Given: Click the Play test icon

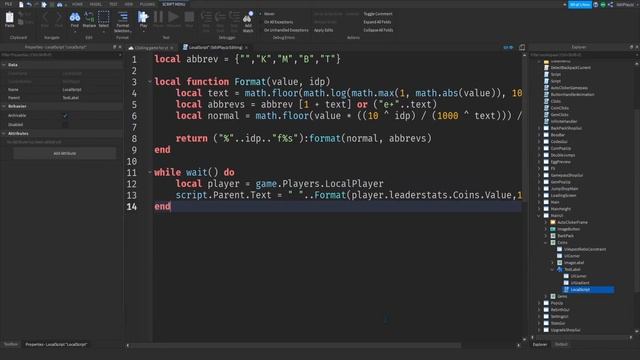Looking at the screenshot, I should [143, 17].
